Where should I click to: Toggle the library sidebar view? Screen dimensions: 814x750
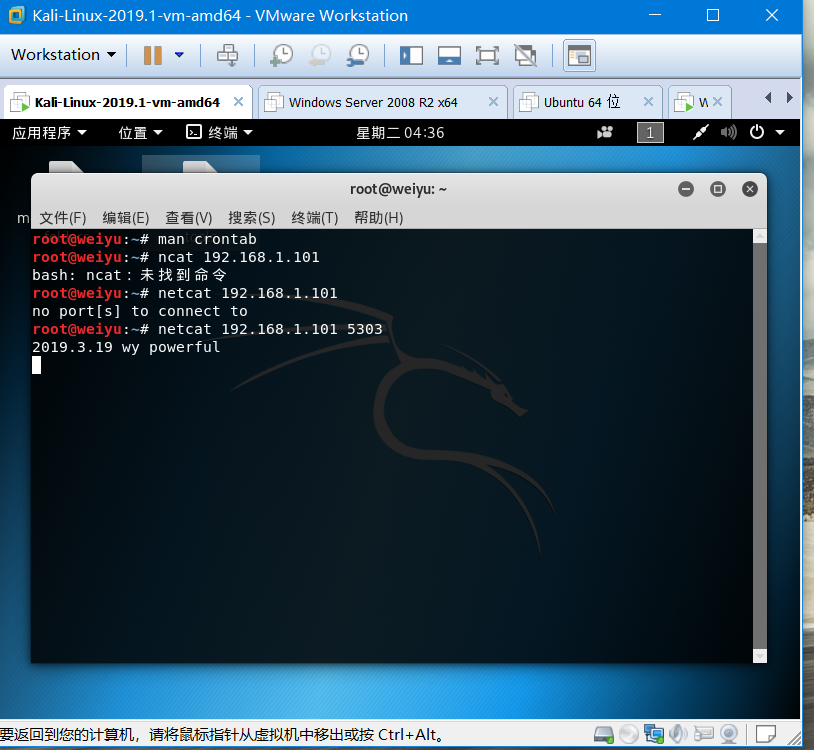[411, 55]
